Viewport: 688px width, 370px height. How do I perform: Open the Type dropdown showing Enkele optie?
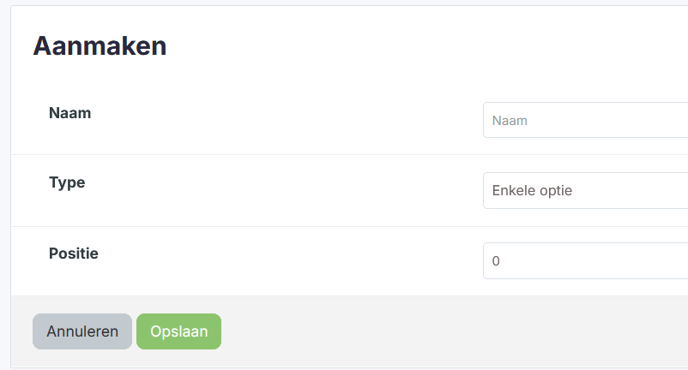(x=585, y=190)
